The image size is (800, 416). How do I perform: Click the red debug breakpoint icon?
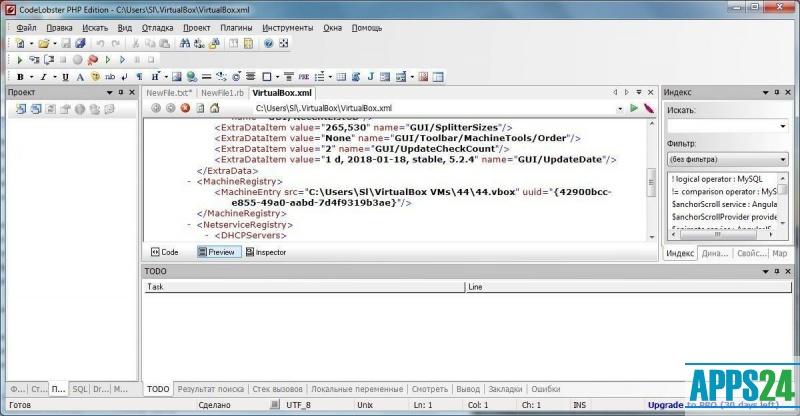coord(92,60)
